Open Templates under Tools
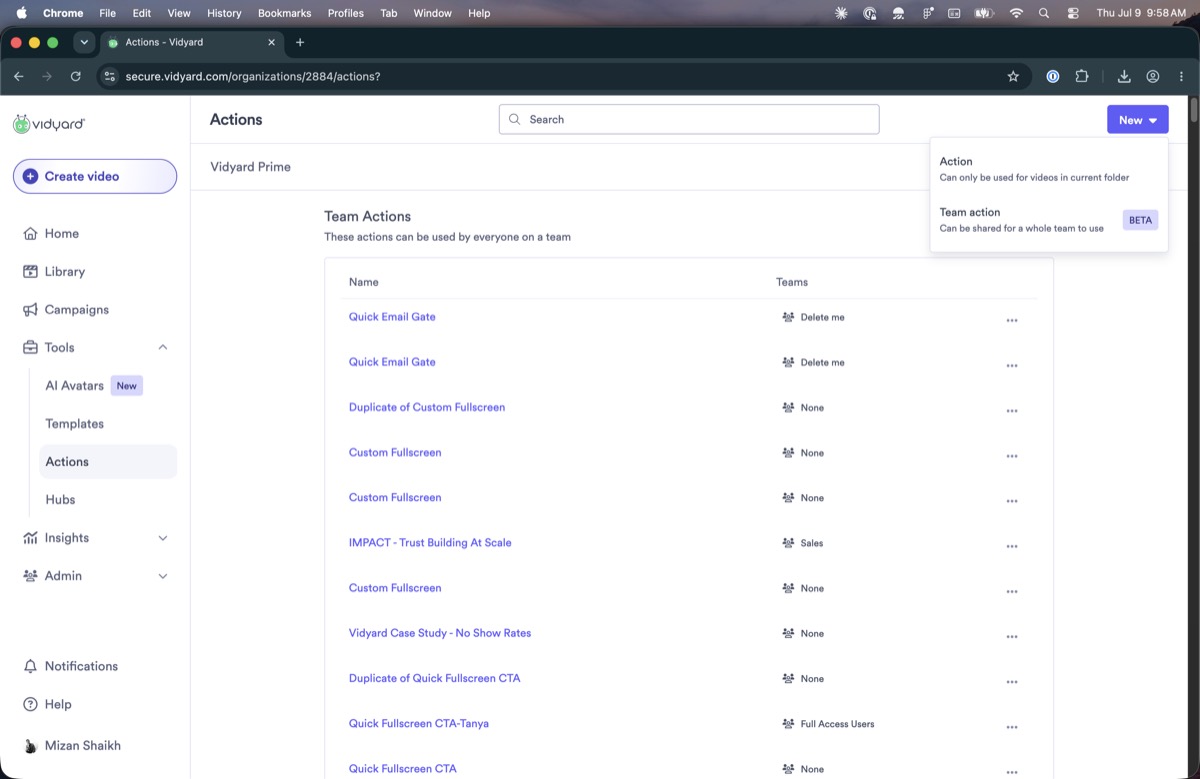The width and height of the screenshot is (1200, 779). point(74,424)
